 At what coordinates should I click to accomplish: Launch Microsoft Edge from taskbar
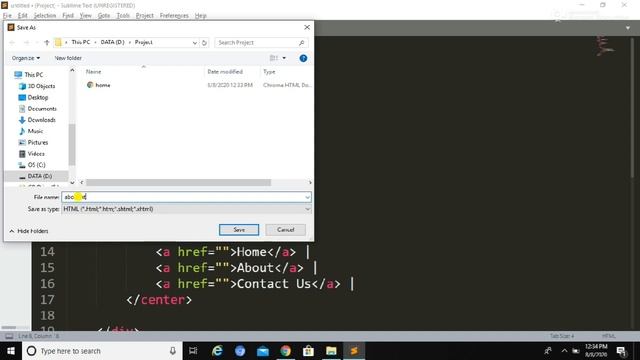217,351
